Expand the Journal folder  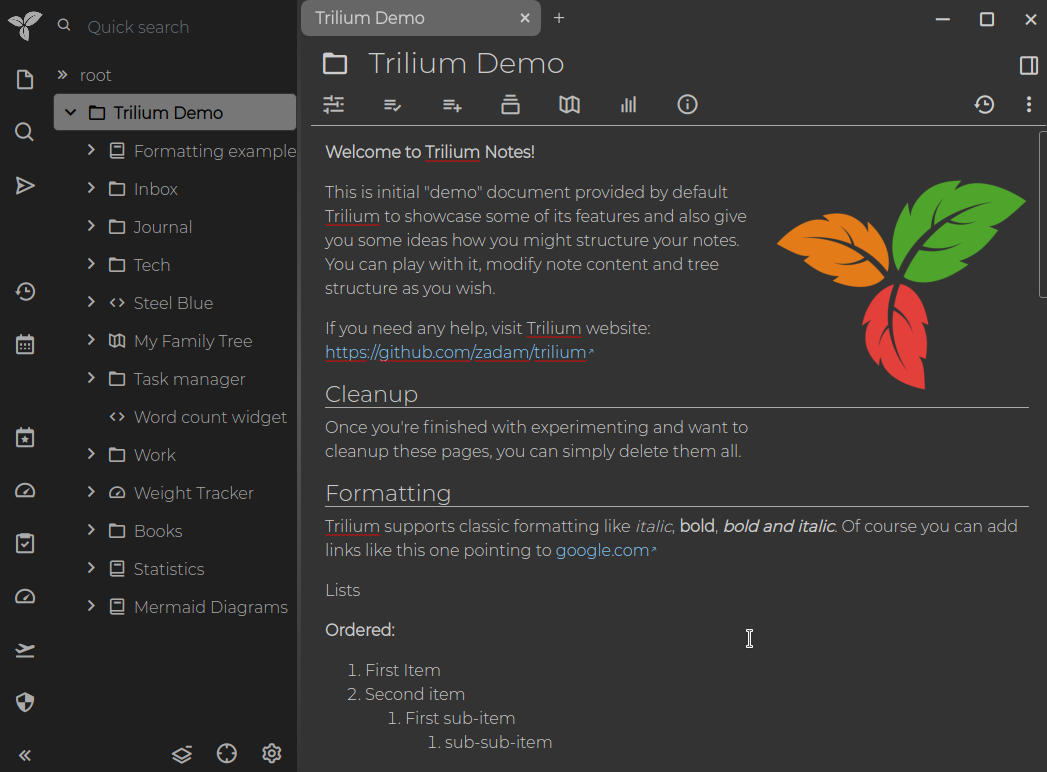tap(91, 227)
